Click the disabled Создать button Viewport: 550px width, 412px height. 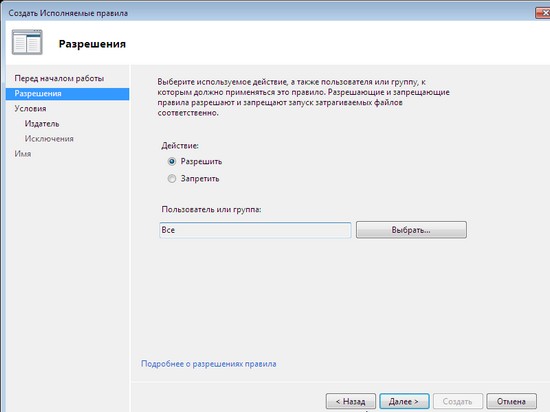(458, 401)
